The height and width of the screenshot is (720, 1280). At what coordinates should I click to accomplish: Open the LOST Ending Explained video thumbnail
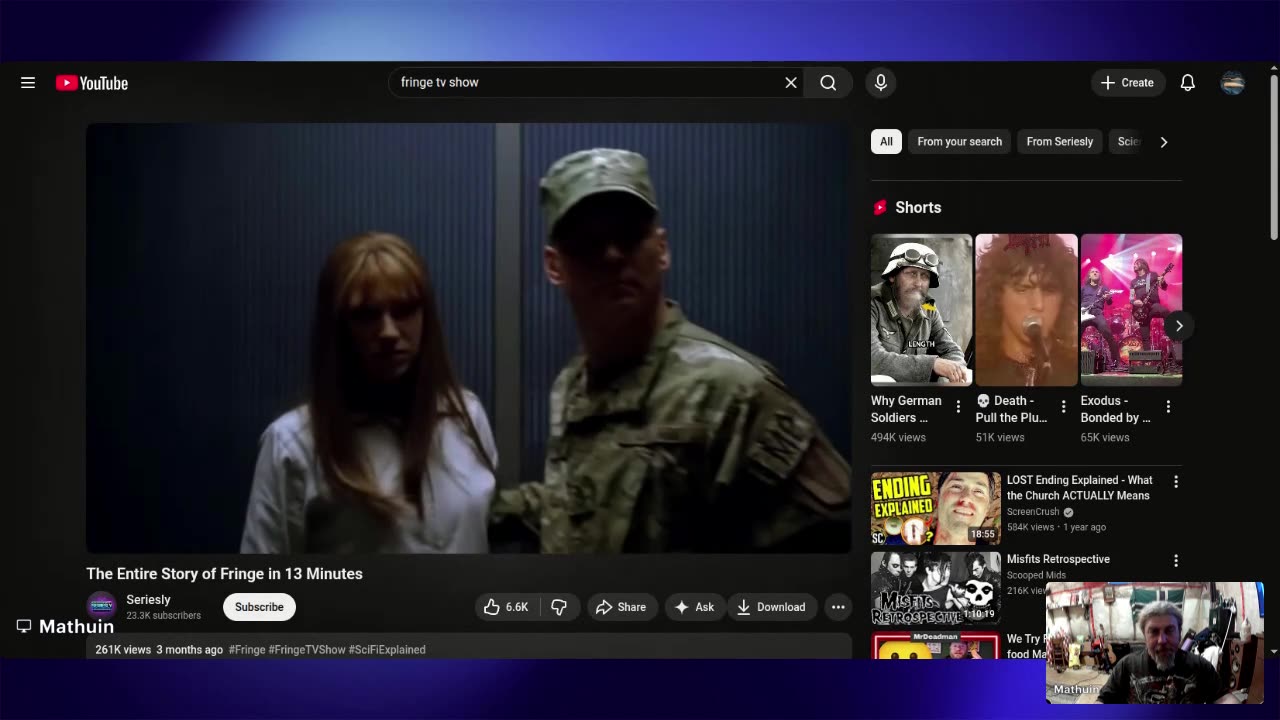point(935,508)
